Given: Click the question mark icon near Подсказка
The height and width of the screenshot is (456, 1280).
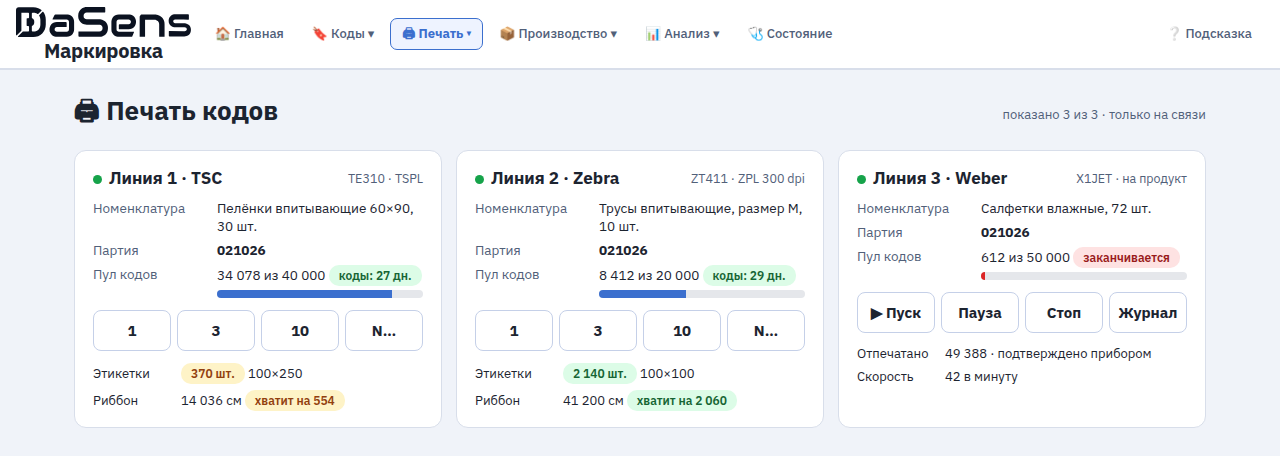Looking at the screenshot, I should pyautogui.click(x=1174, y=34).
